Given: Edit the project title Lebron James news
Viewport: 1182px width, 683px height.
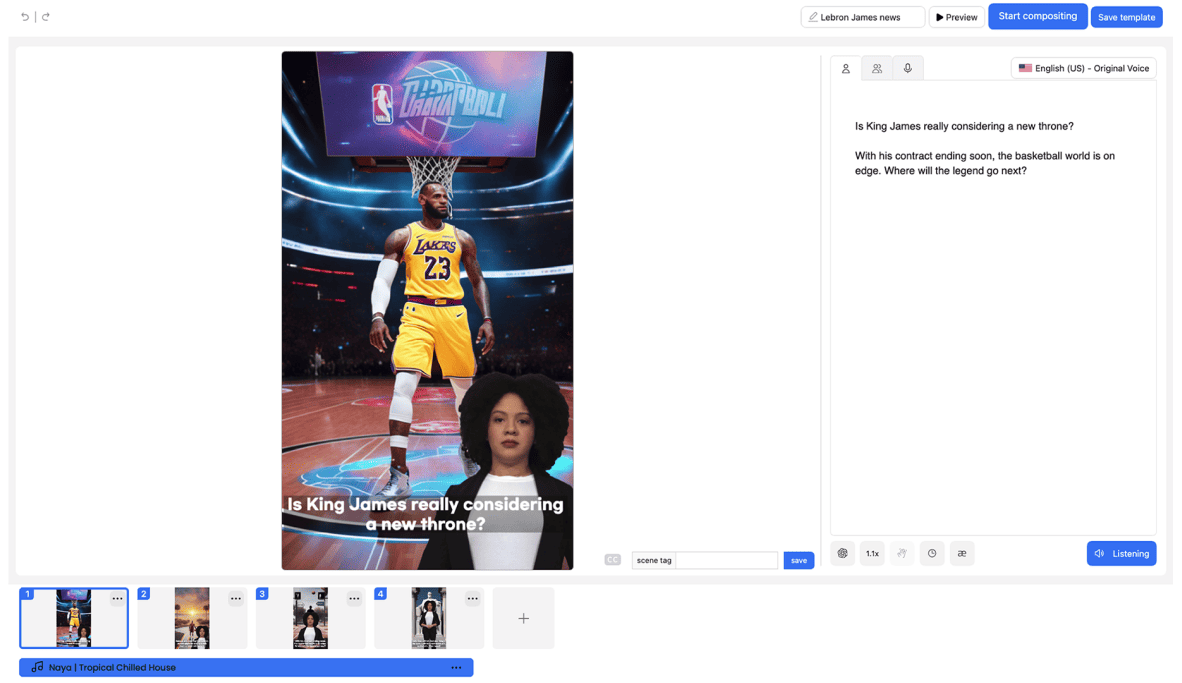Looking at the screenshot, I should 862,17.
